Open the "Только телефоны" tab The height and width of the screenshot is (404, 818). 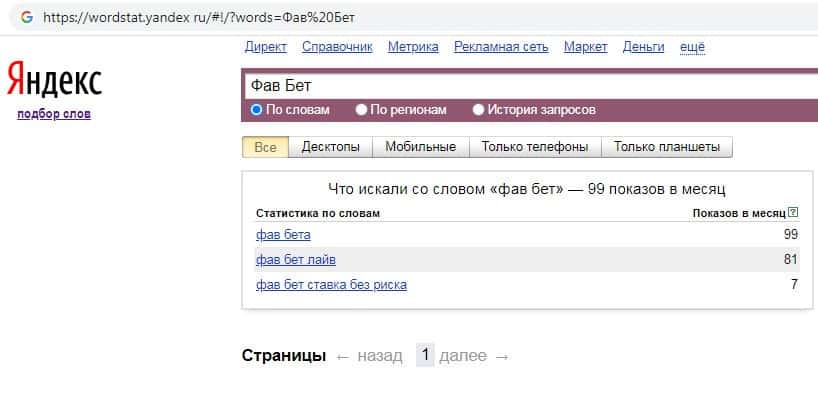(x=534, y=147)
